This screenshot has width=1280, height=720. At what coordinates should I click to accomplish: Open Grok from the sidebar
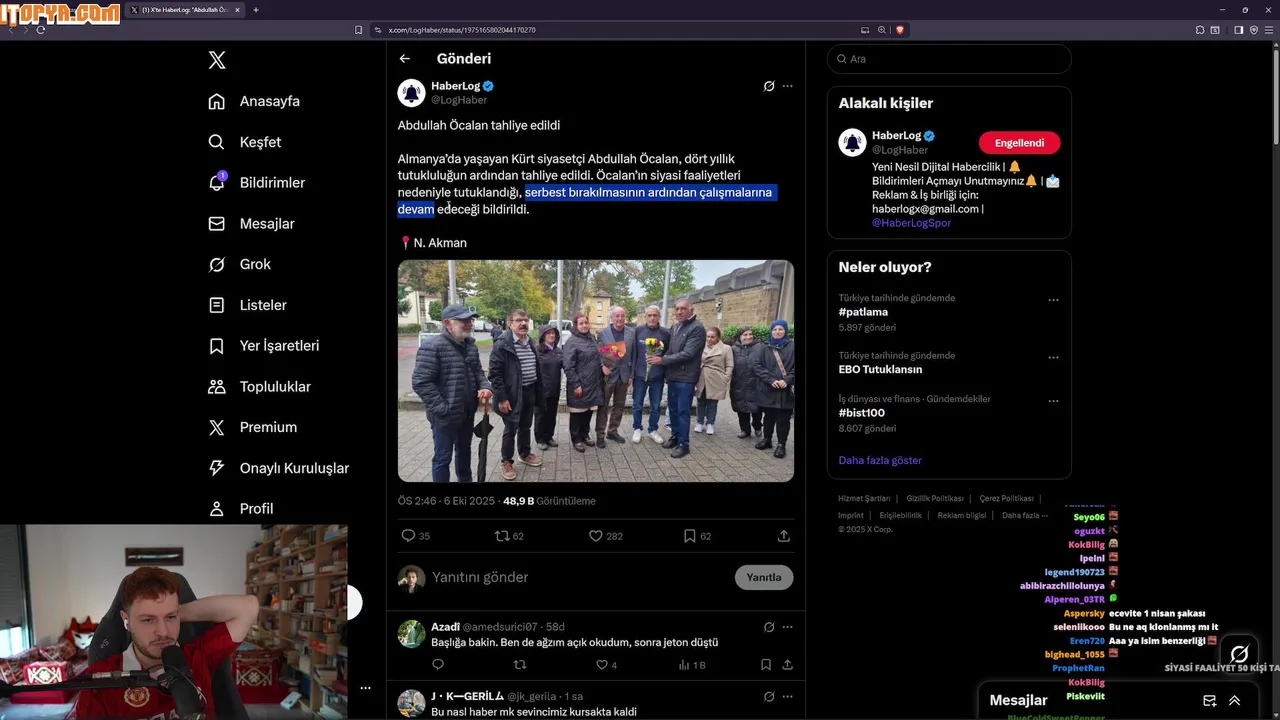click(x=239, y=264)
